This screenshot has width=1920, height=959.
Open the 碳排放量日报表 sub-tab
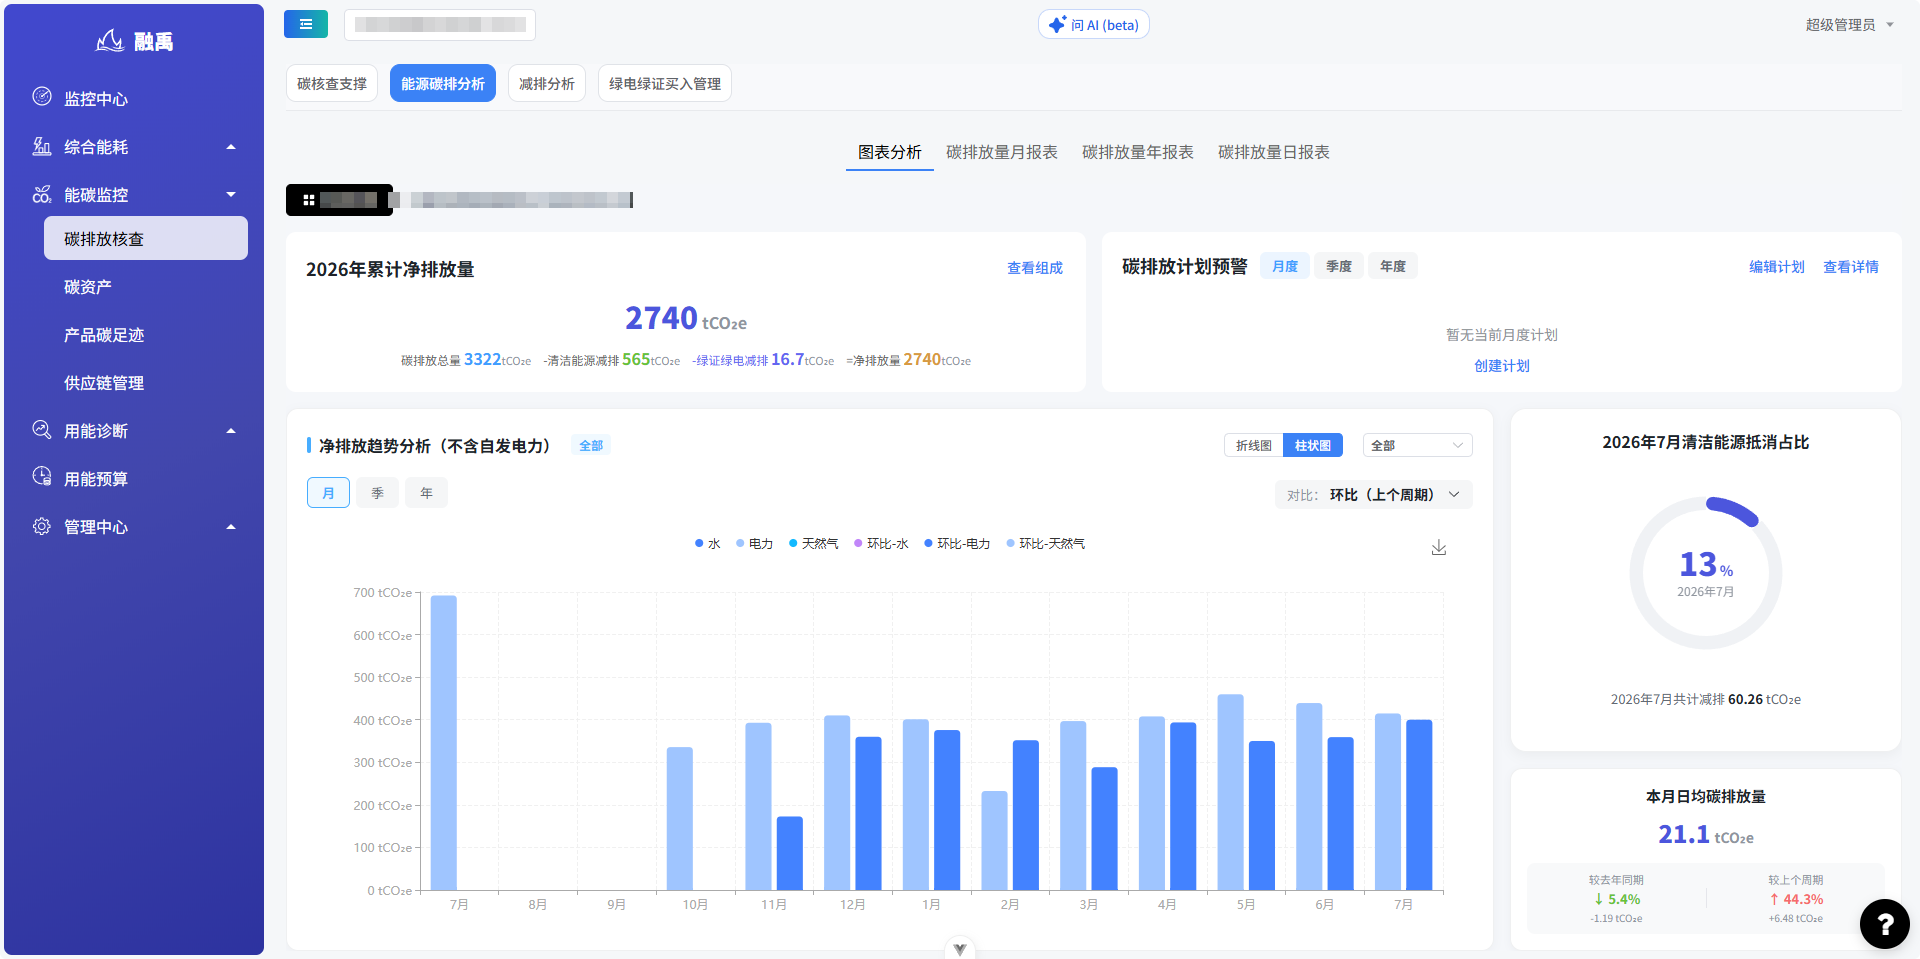[1274, 152]
